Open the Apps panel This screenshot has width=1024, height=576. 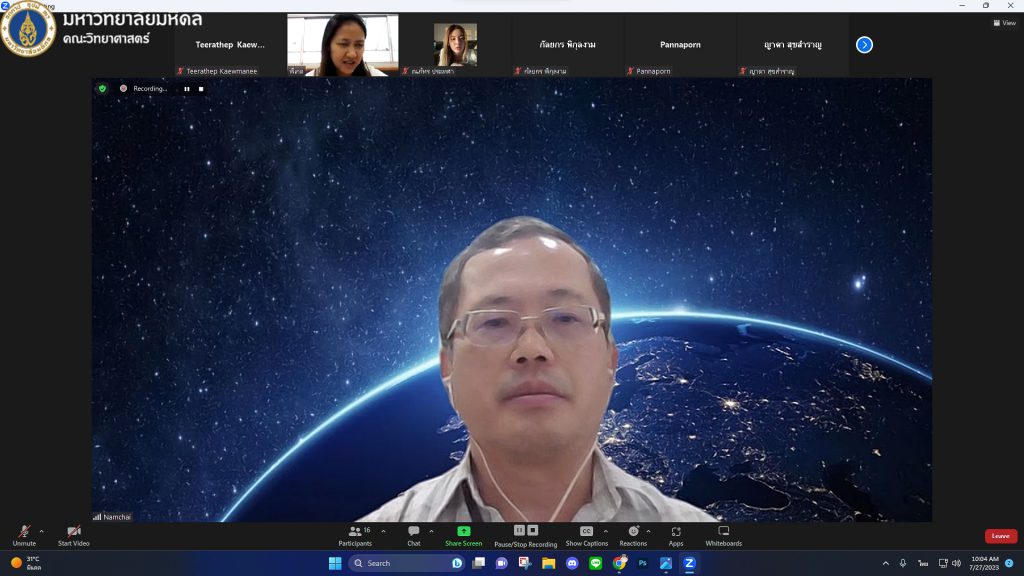pos(676,531)
